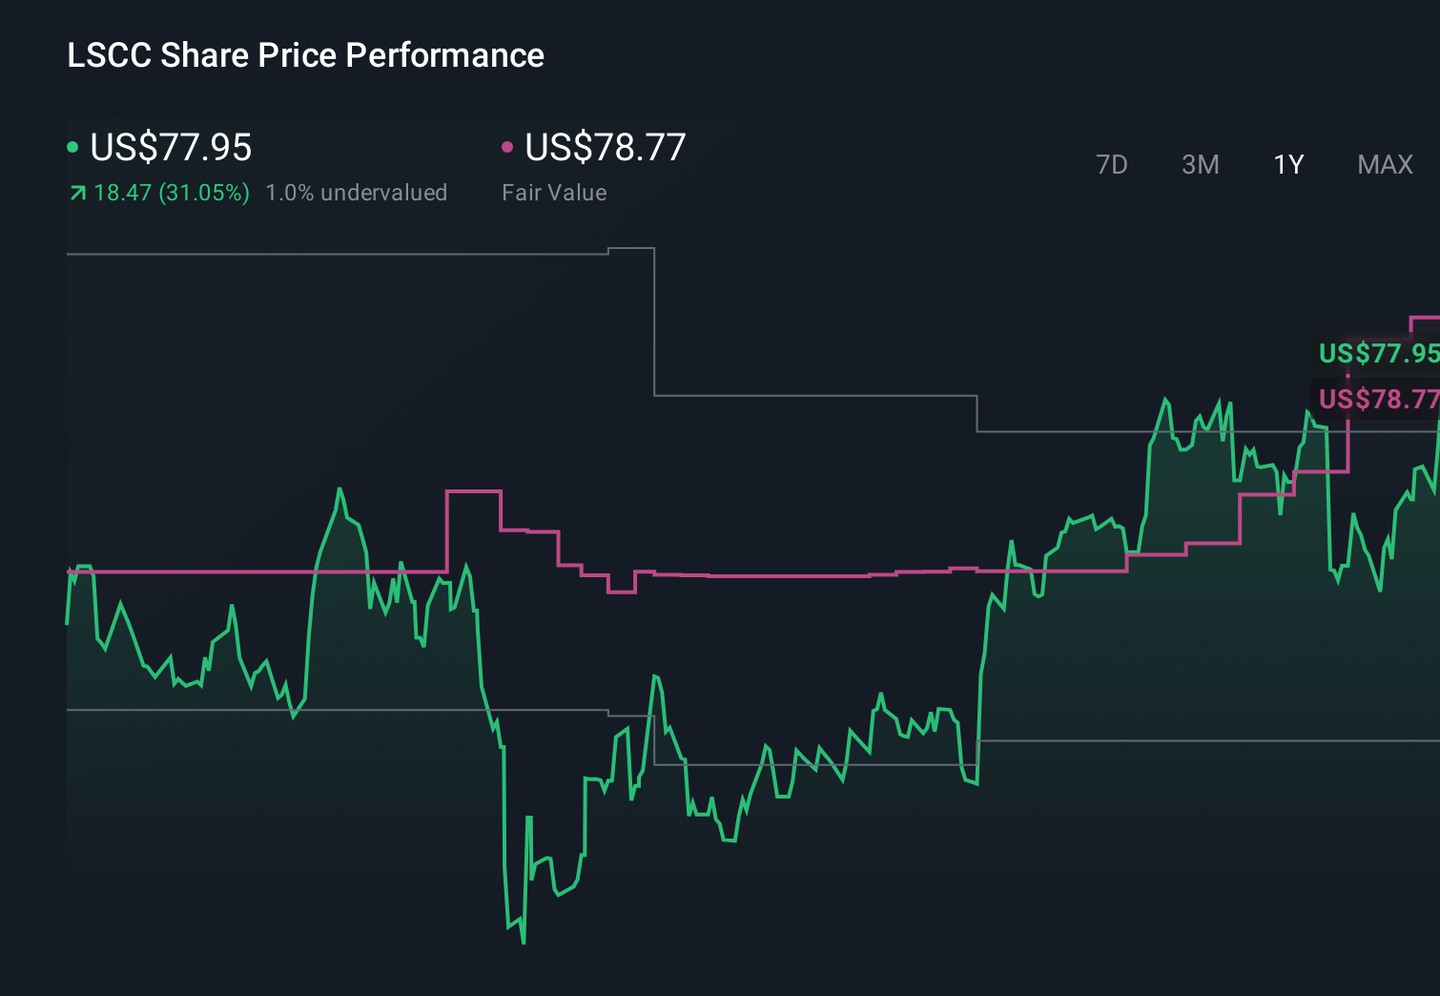The height and width of the screenshot is (996, 1440).
Task: Select the 1Y time range
Action: click(1288, 164)
